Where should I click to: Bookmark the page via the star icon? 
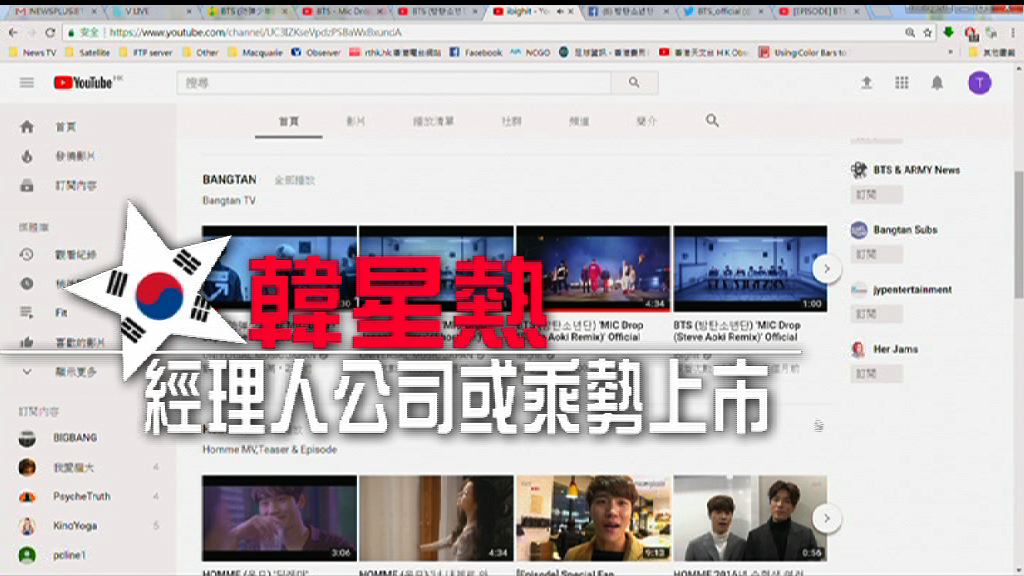point(928,31)
